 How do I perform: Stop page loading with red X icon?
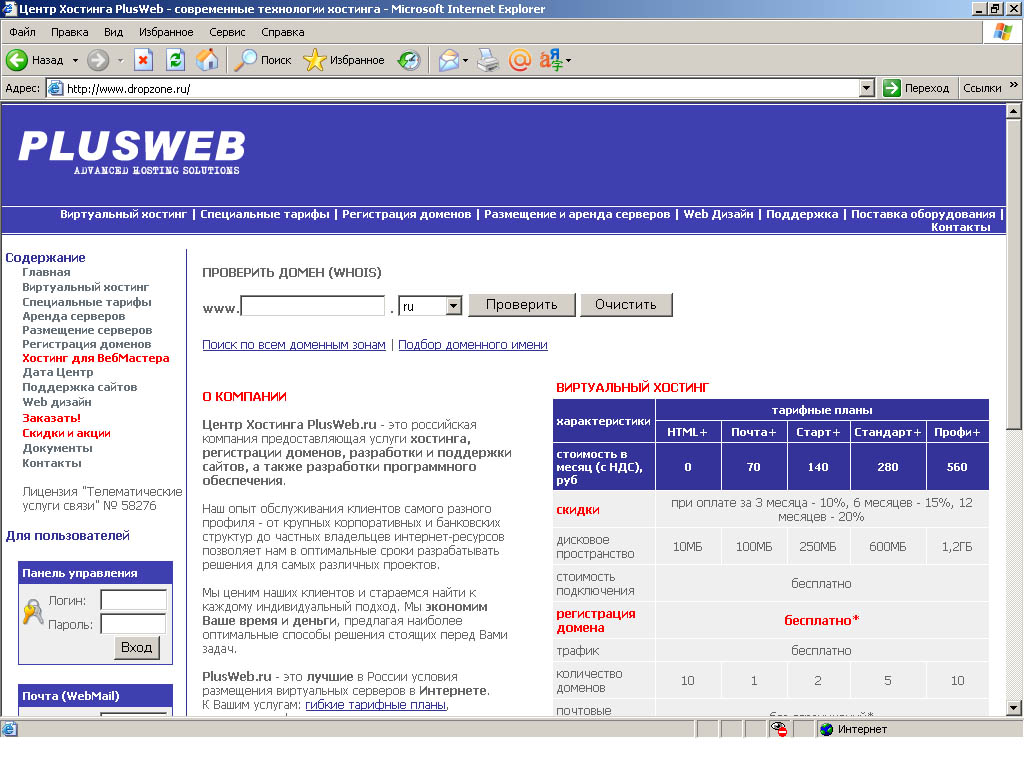click(143, 60)
